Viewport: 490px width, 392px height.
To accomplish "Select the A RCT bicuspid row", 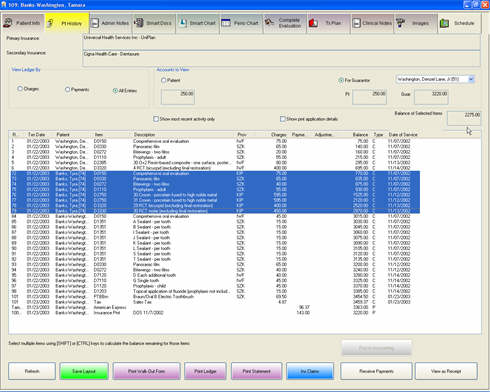I will [x=215, y=168].
